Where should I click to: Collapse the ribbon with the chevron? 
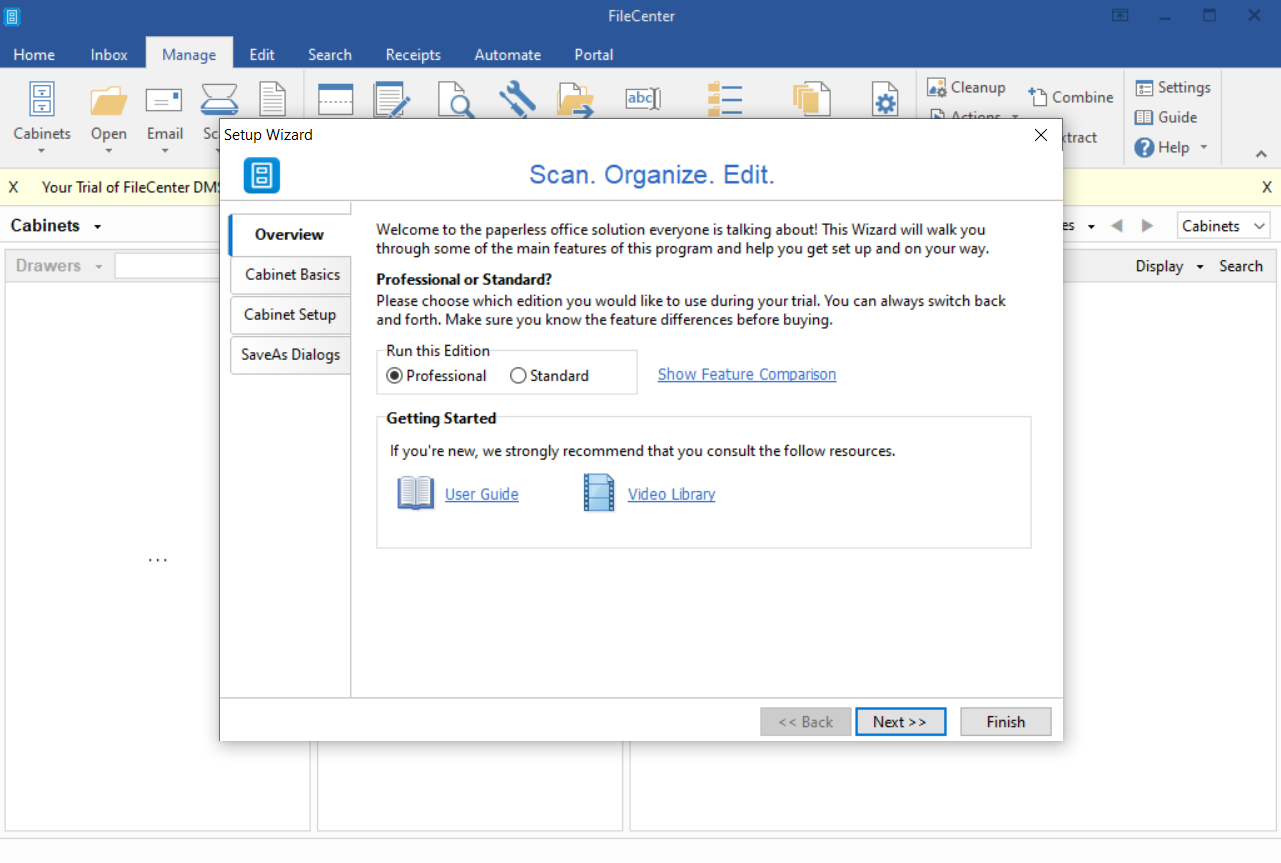[1261, 154]
